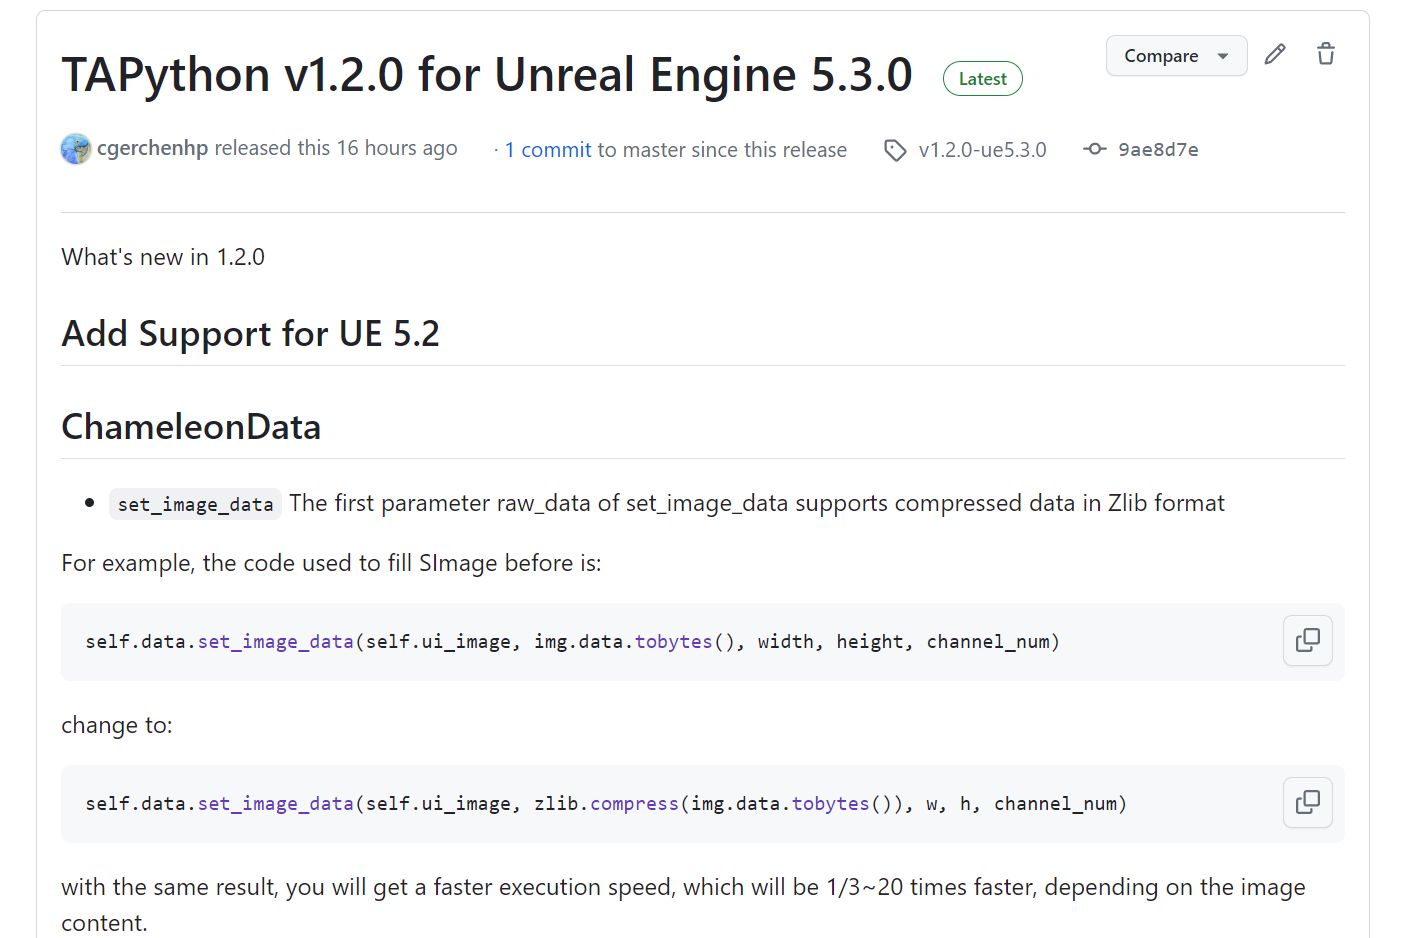Click the commit icon beside 9ae8d7e

tap(1095, 149)
